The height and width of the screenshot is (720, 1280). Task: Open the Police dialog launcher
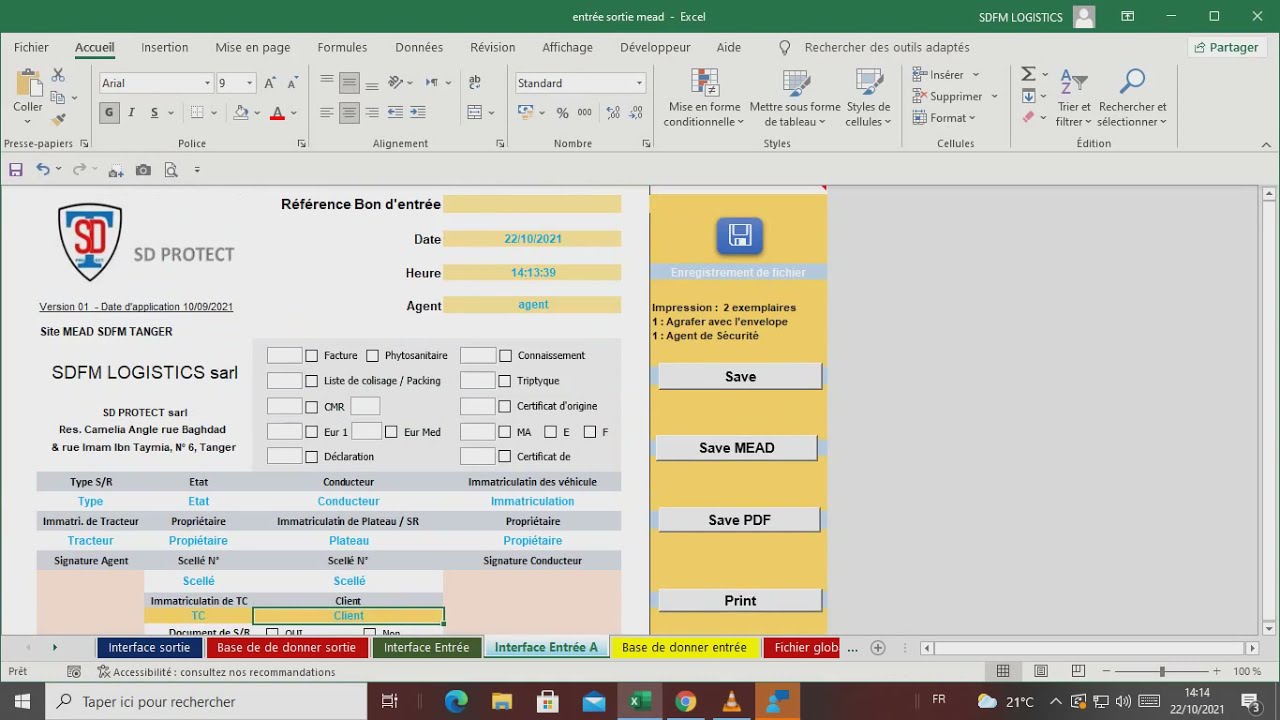click(x=301, y=144)
